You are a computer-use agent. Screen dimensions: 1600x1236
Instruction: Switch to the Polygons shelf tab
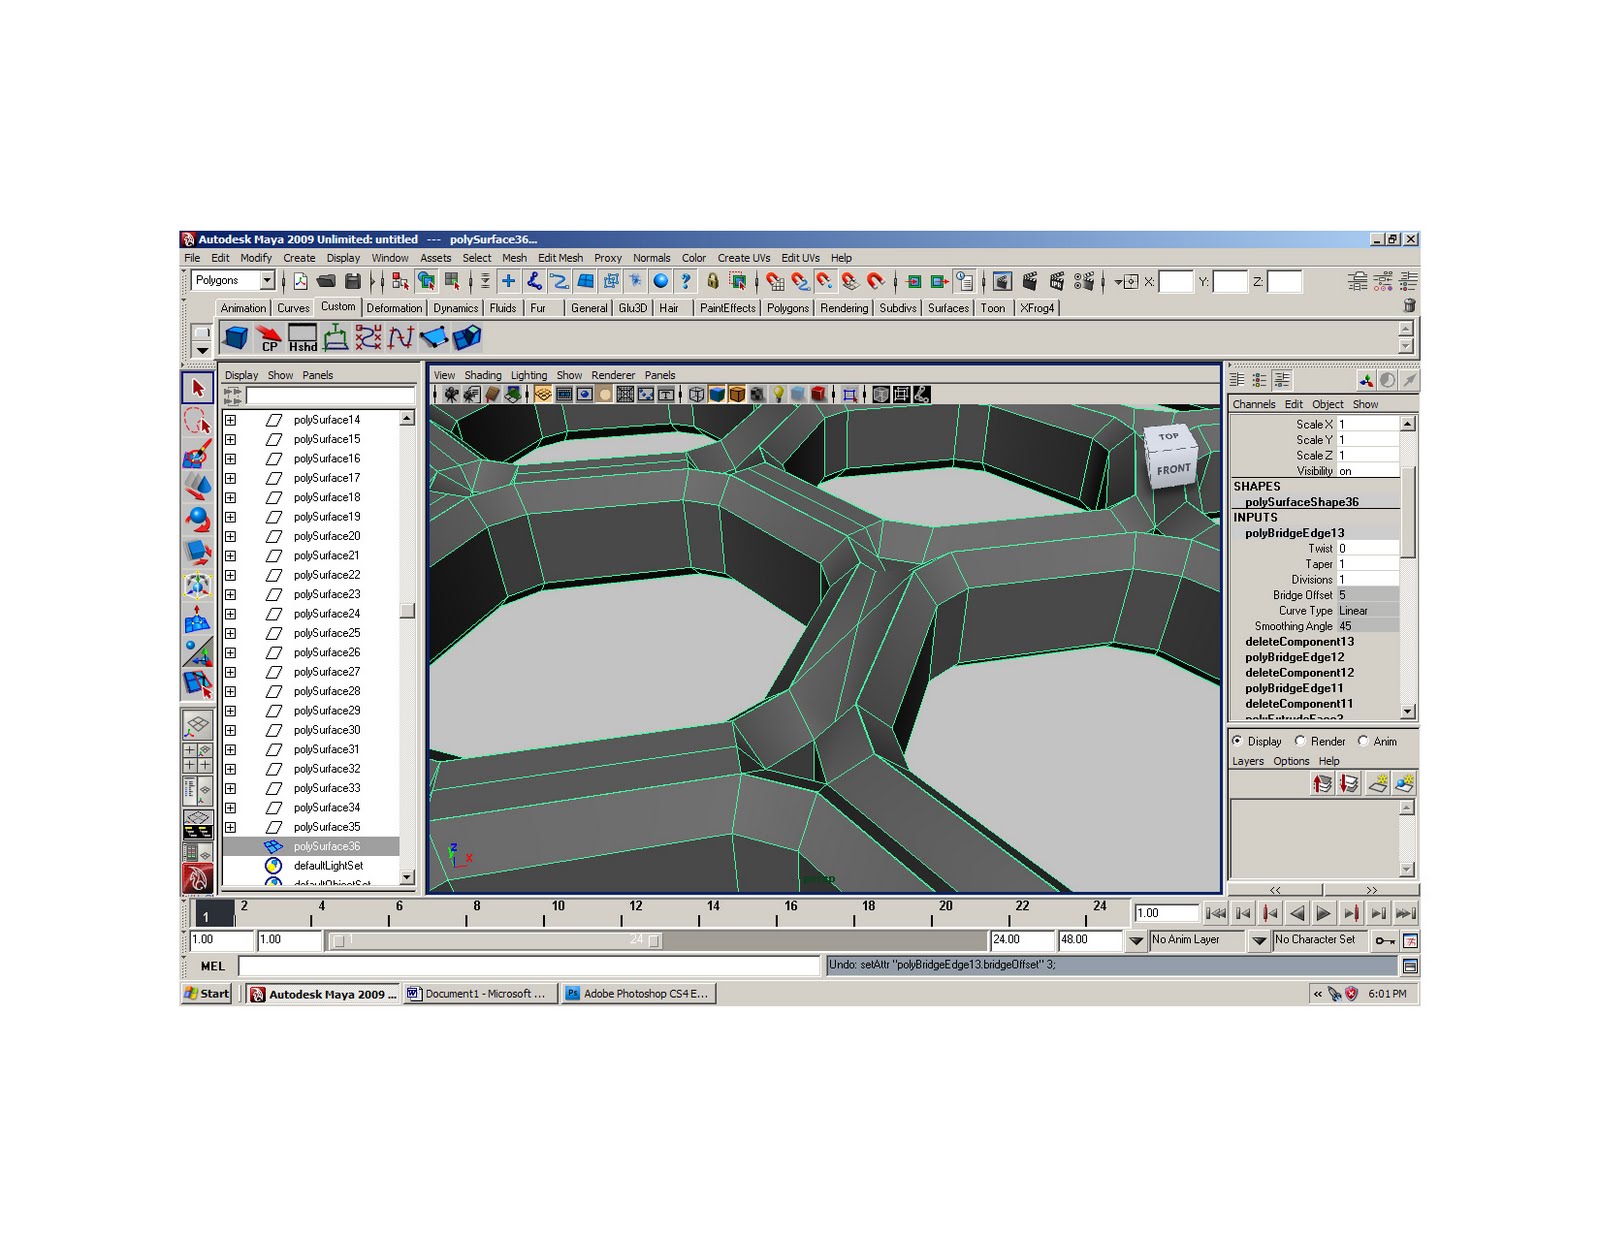pyautogui.click(x=787, y=308)
